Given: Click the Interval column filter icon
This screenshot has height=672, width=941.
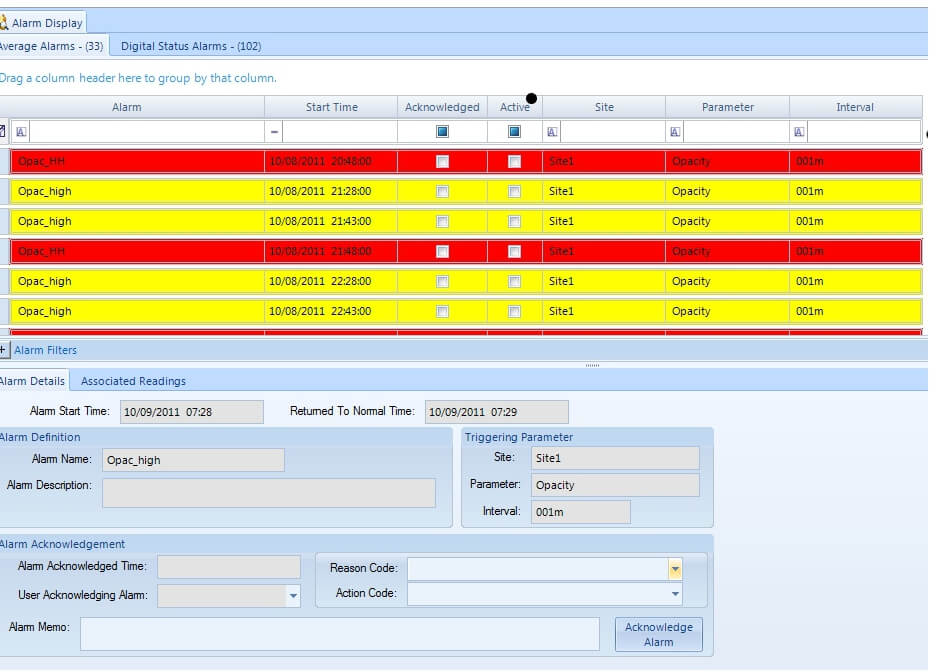Looking at the screenshot, I should pos(799,132).
